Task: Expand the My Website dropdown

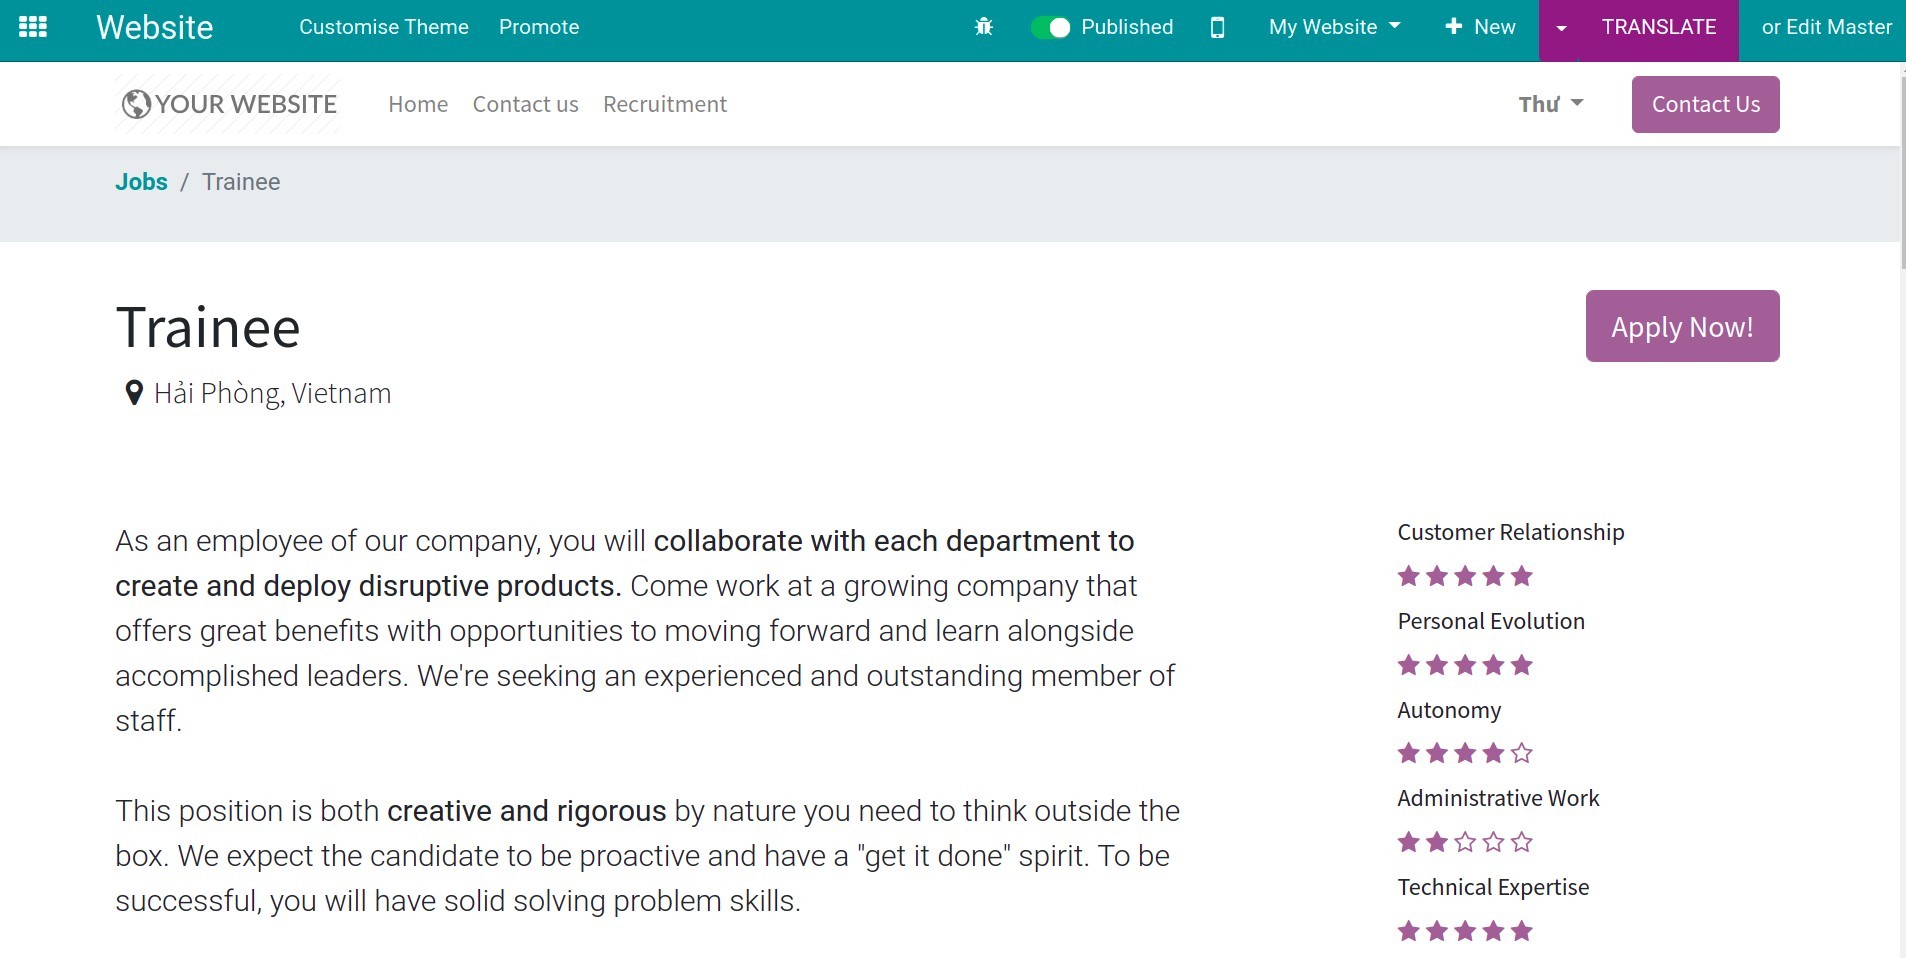Action: 1334,27
